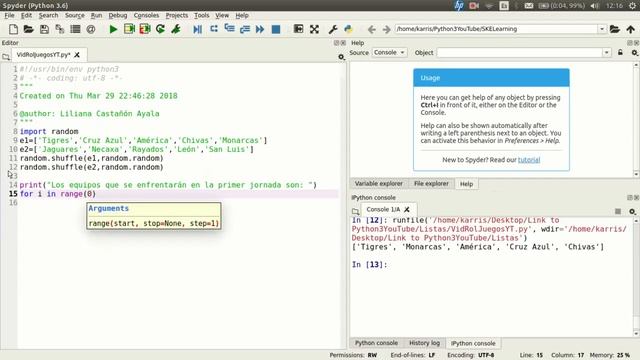Open the Spyder tutorial link
This screenshot has width=640, height=360.
coord(529,160)
